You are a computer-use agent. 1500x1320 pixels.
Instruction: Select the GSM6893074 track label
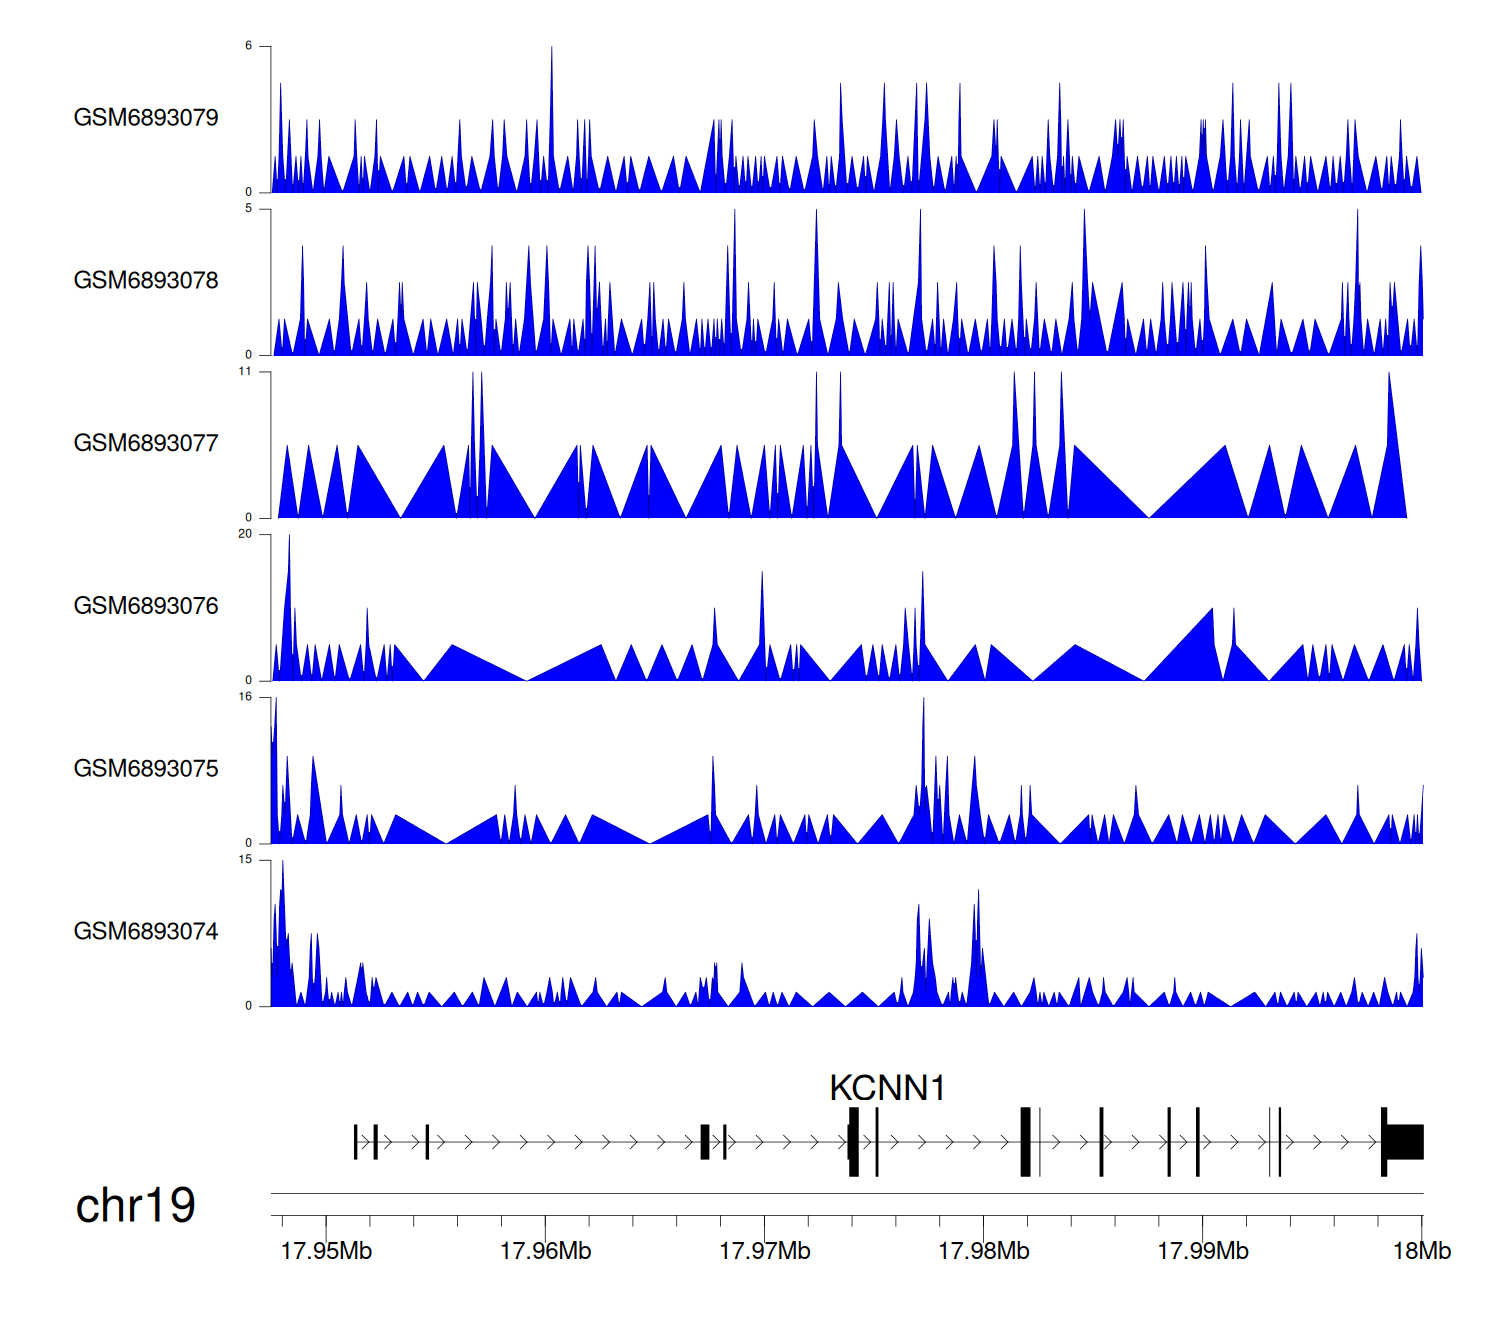(146, 932)
